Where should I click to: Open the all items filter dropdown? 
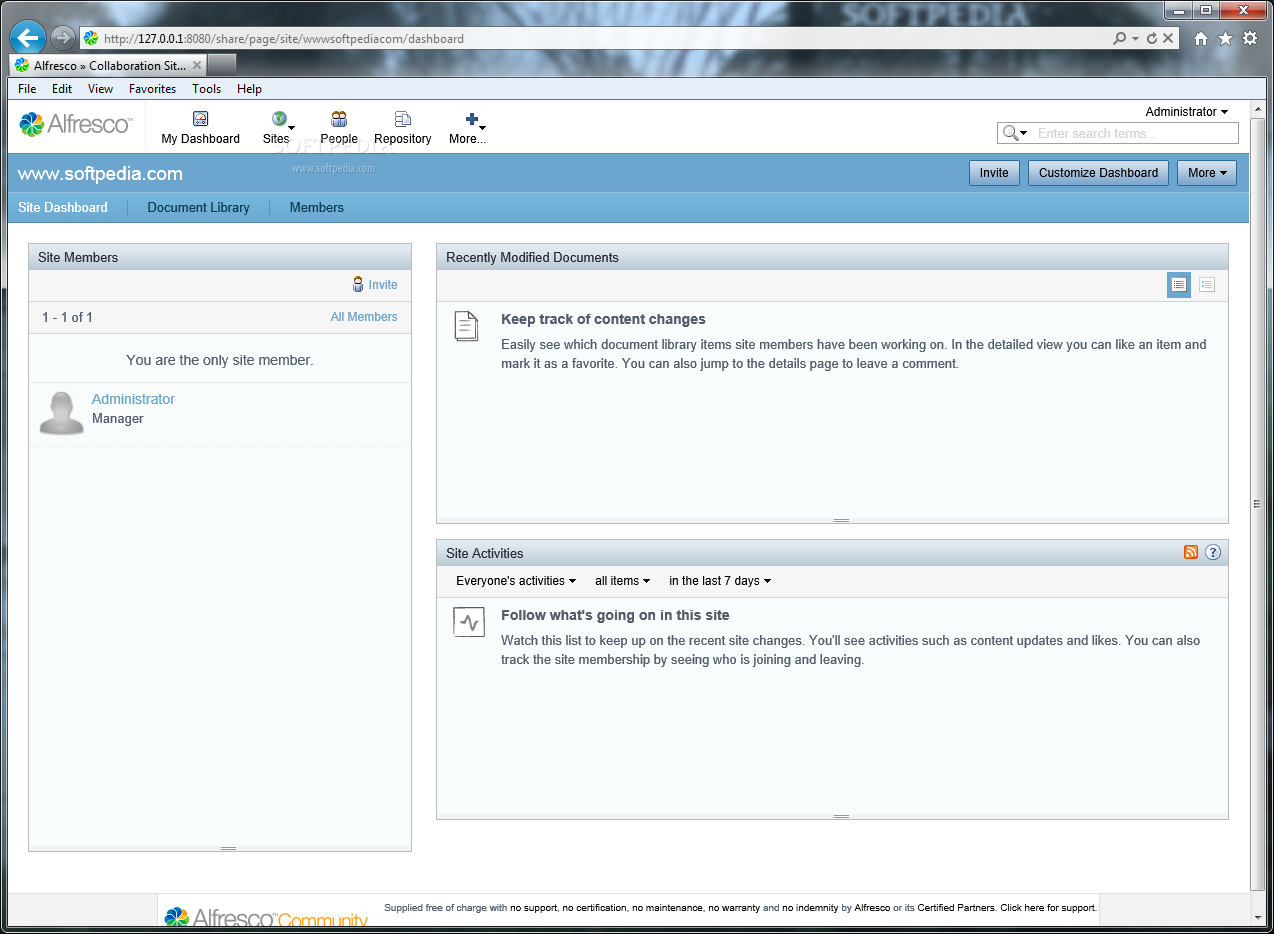622,581
